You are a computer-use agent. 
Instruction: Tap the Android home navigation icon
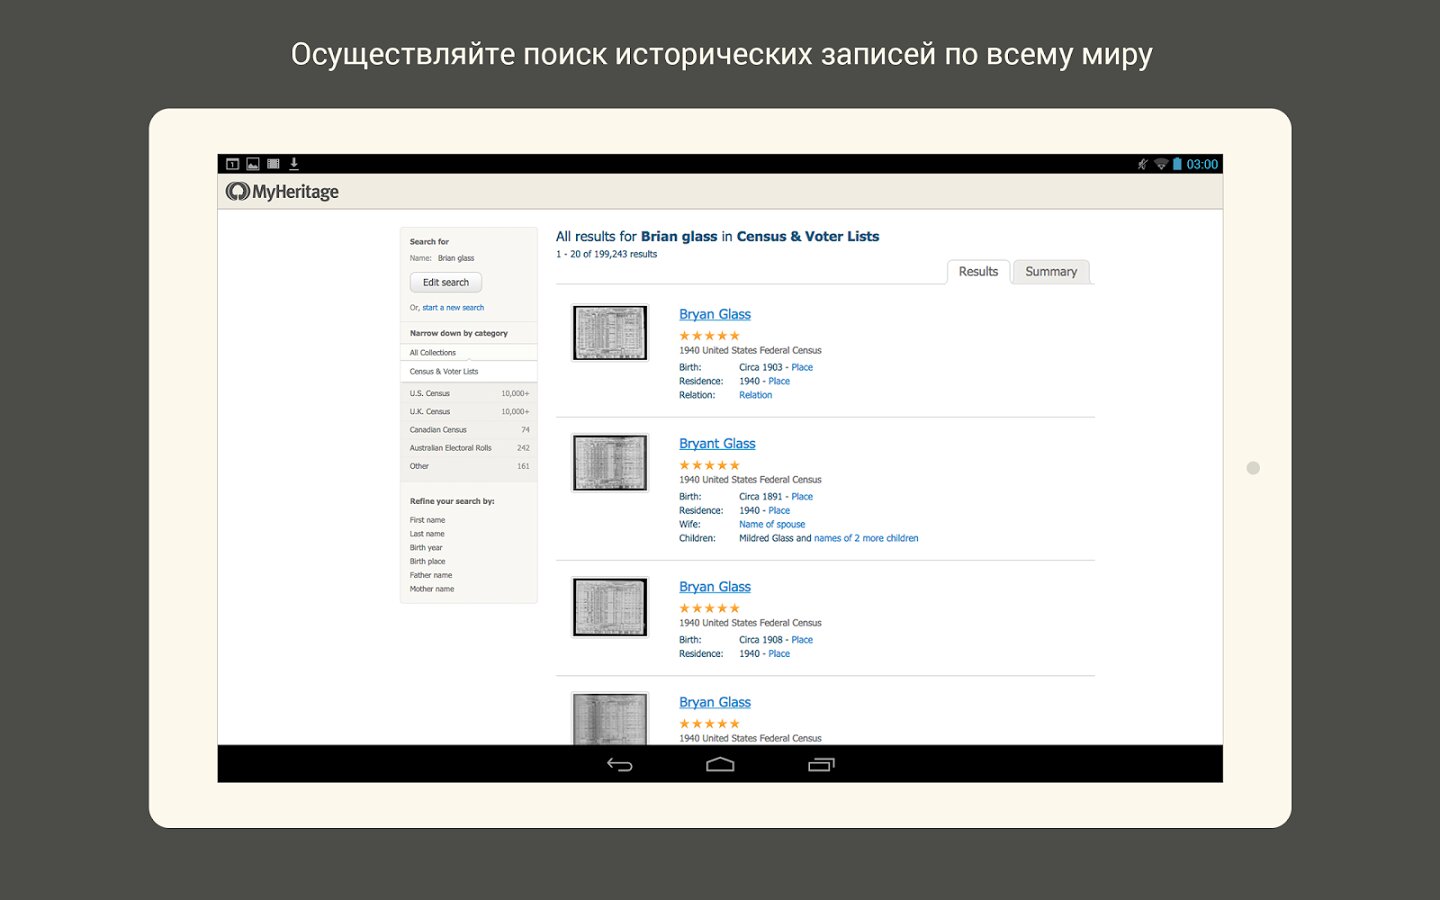tap(720, 765)
